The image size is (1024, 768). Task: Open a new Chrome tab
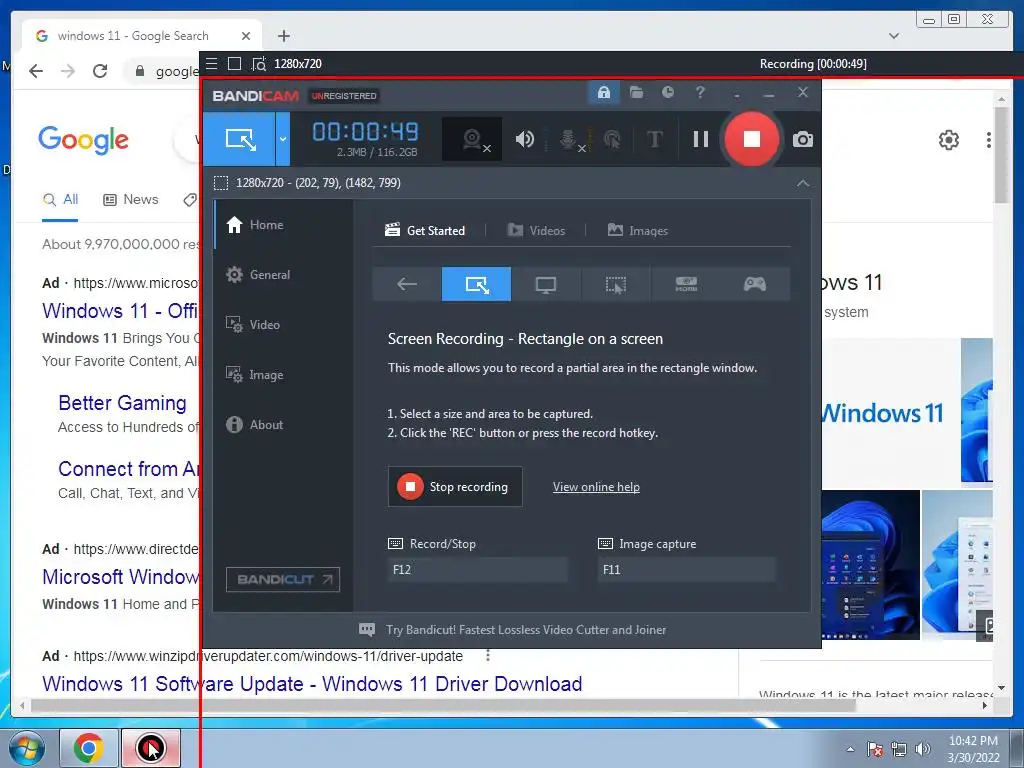283,36
